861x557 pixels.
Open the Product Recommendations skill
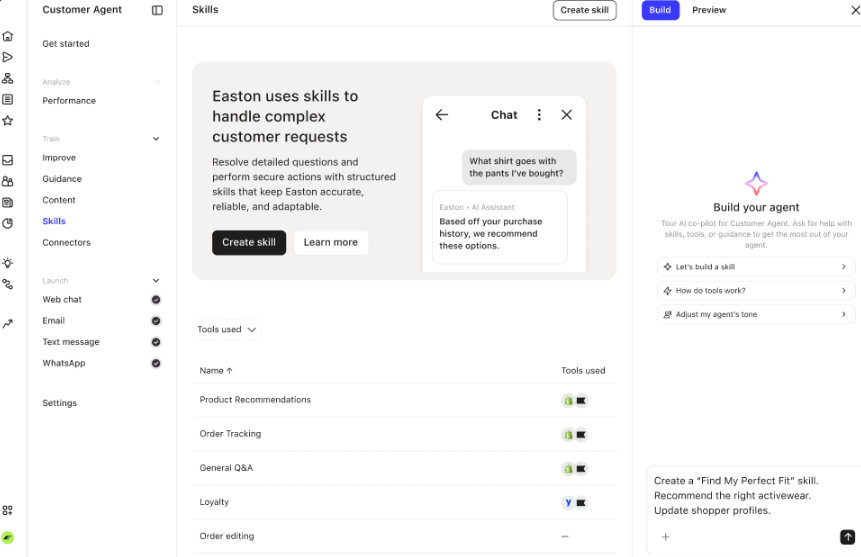(404, 400)
